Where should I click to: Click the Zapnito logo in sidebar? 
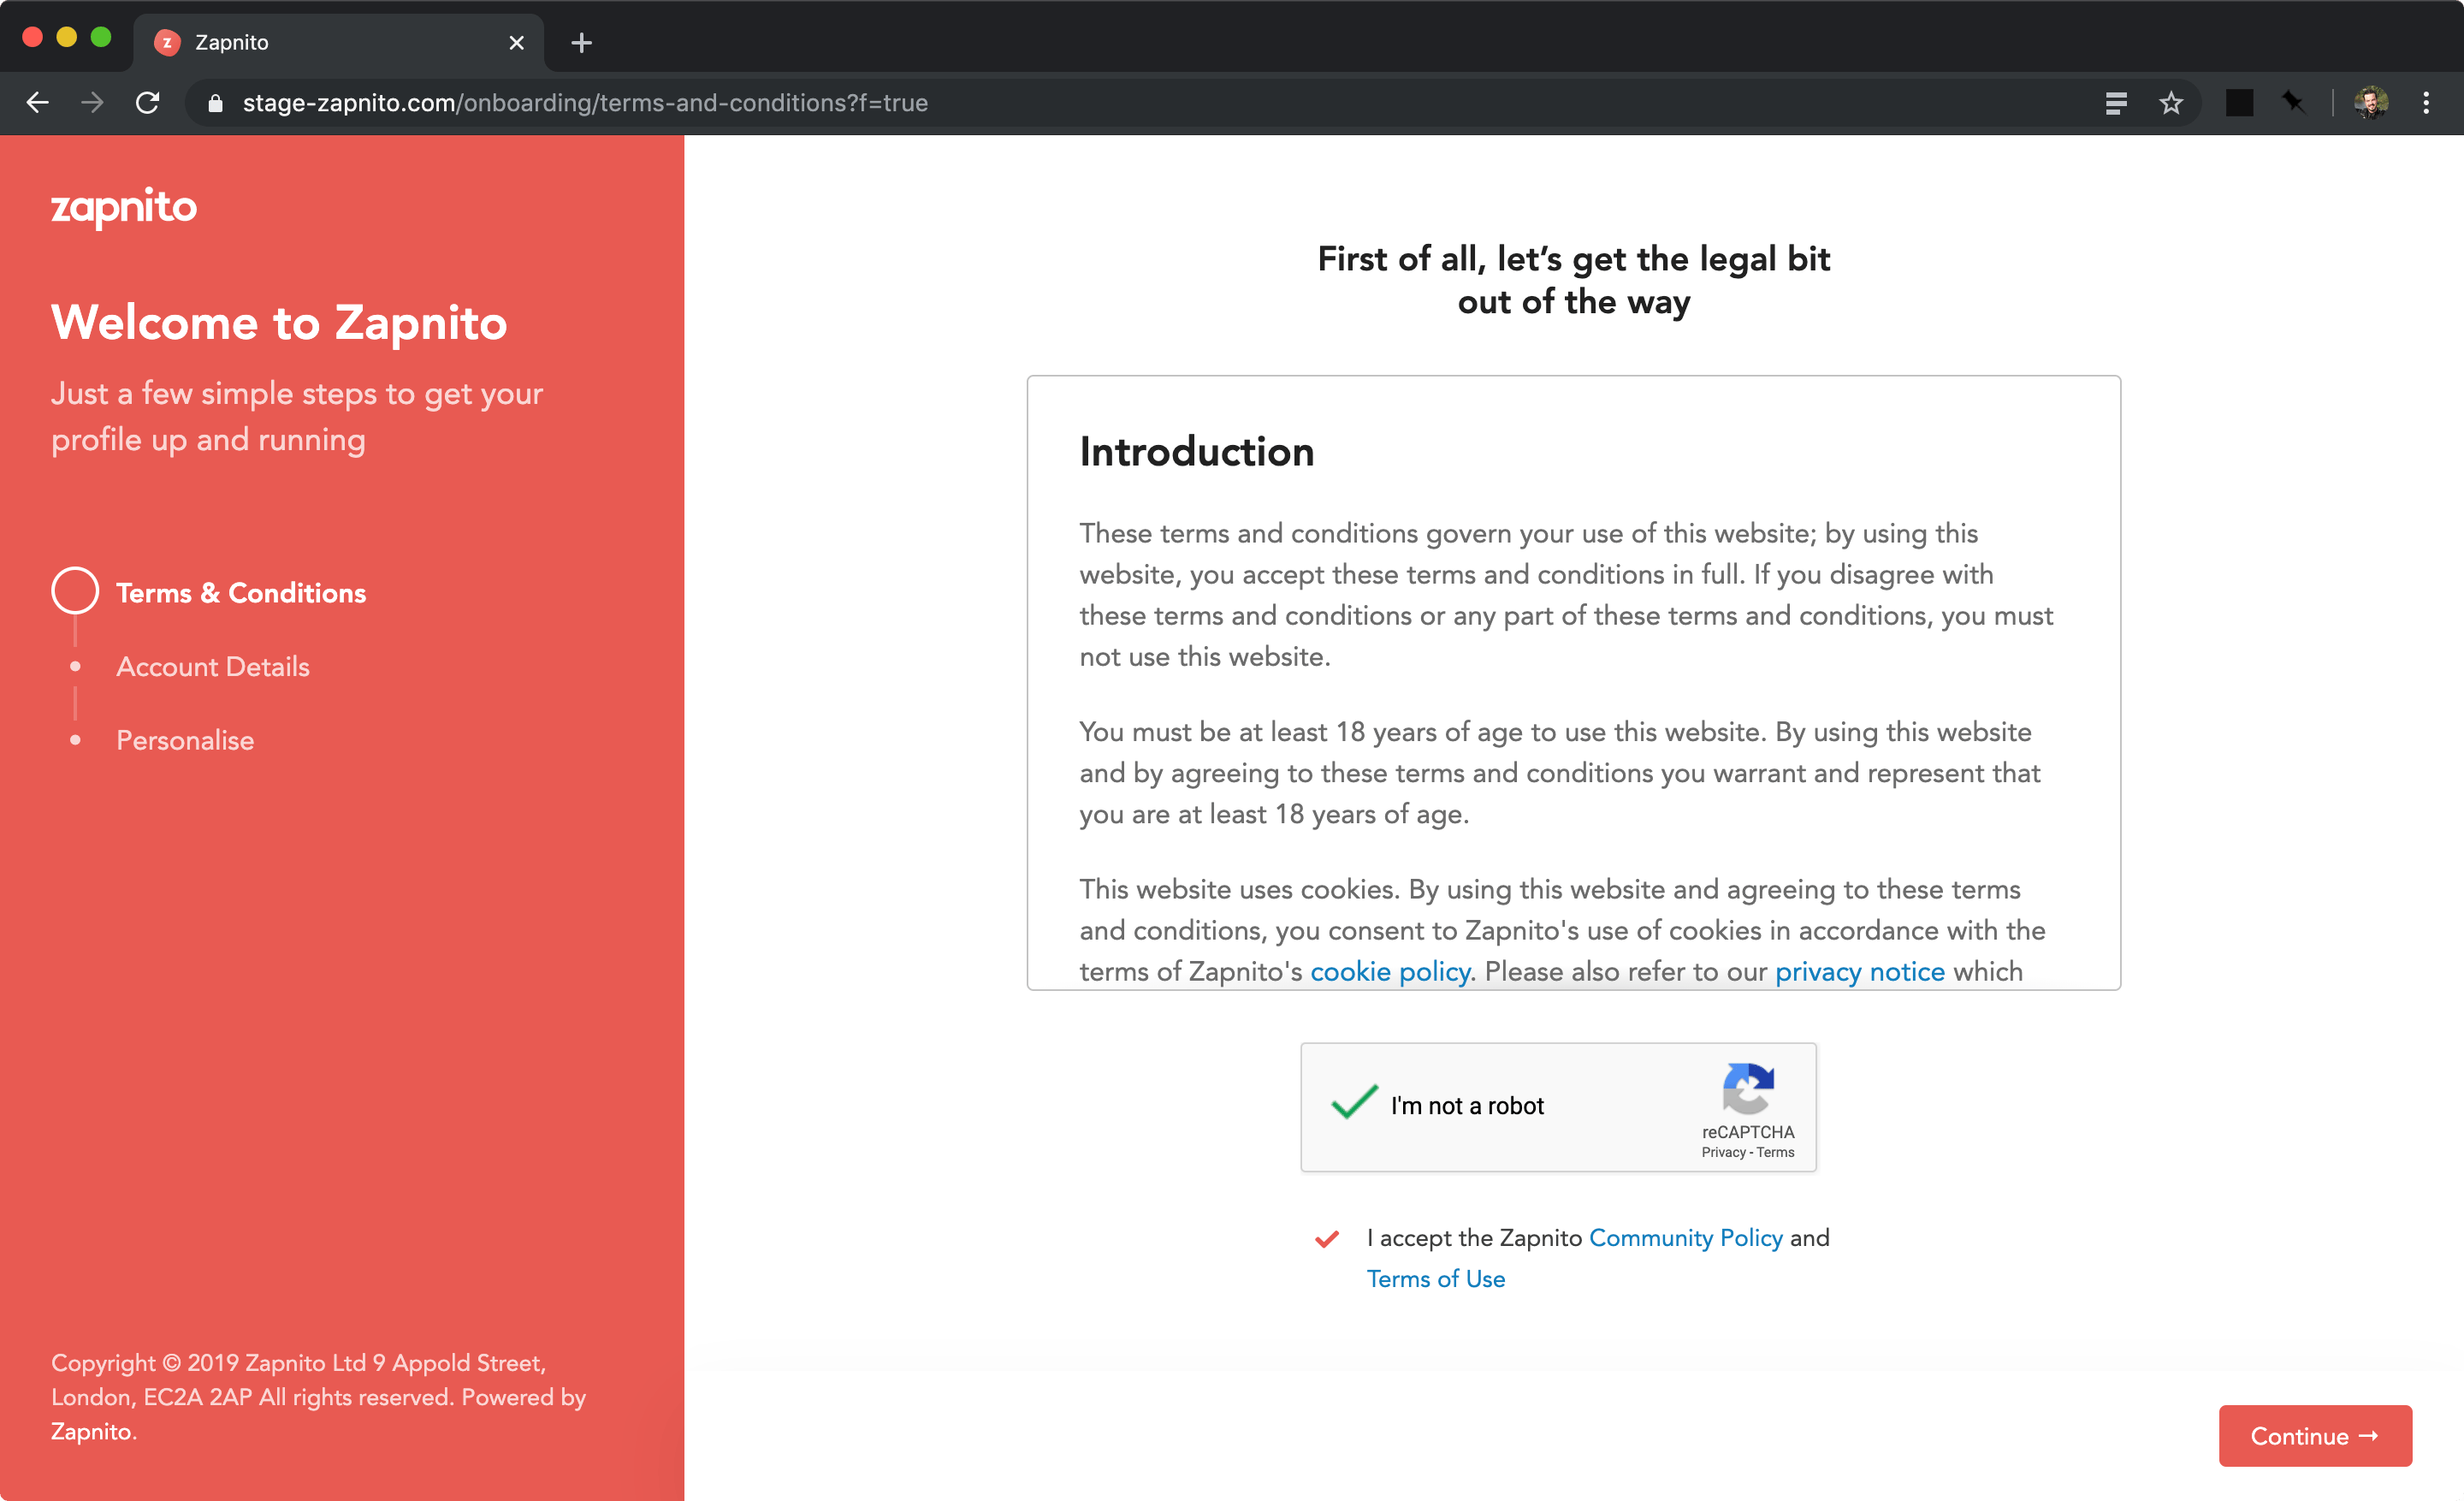click(x=124, y=207)
